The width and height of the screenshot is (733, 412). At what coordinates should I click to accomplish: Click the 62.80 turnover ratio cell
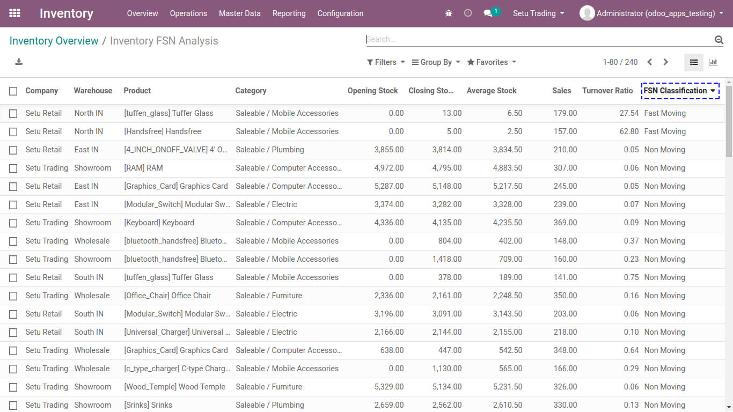629,131
